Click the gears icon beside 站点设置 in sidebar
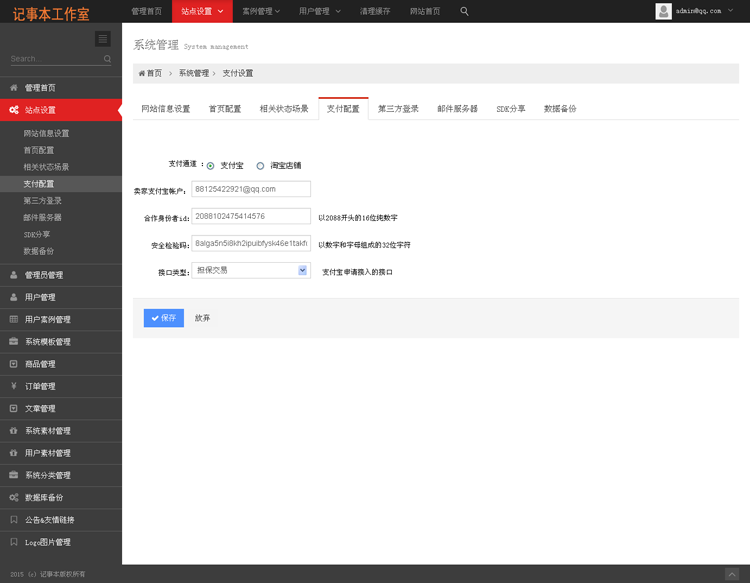Viewport: 750px width, 583px height. [x=14, y=110]
